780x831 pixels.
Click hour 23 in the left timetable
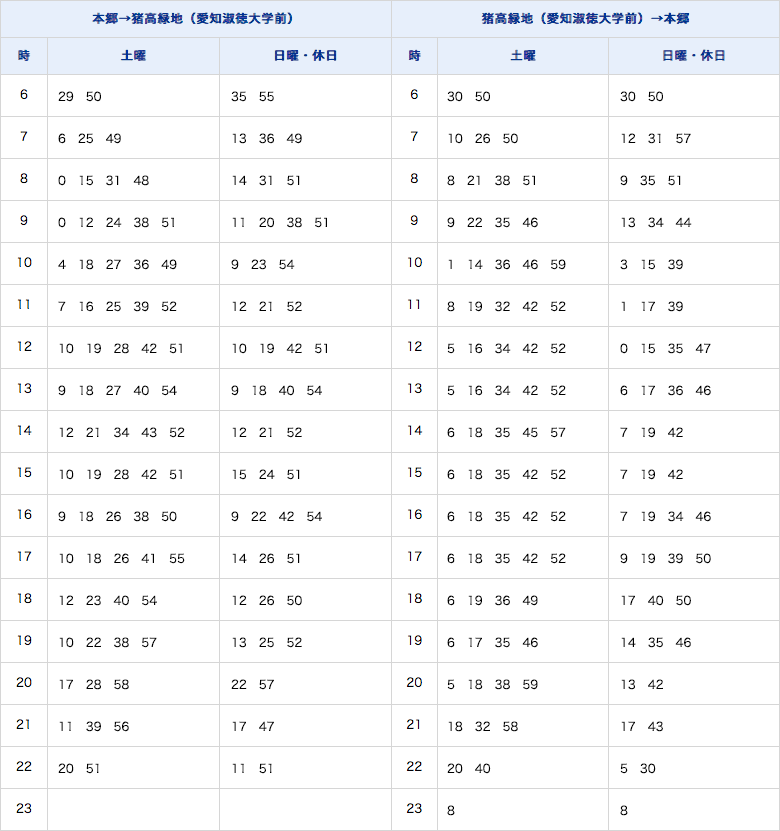pos(24,809)
